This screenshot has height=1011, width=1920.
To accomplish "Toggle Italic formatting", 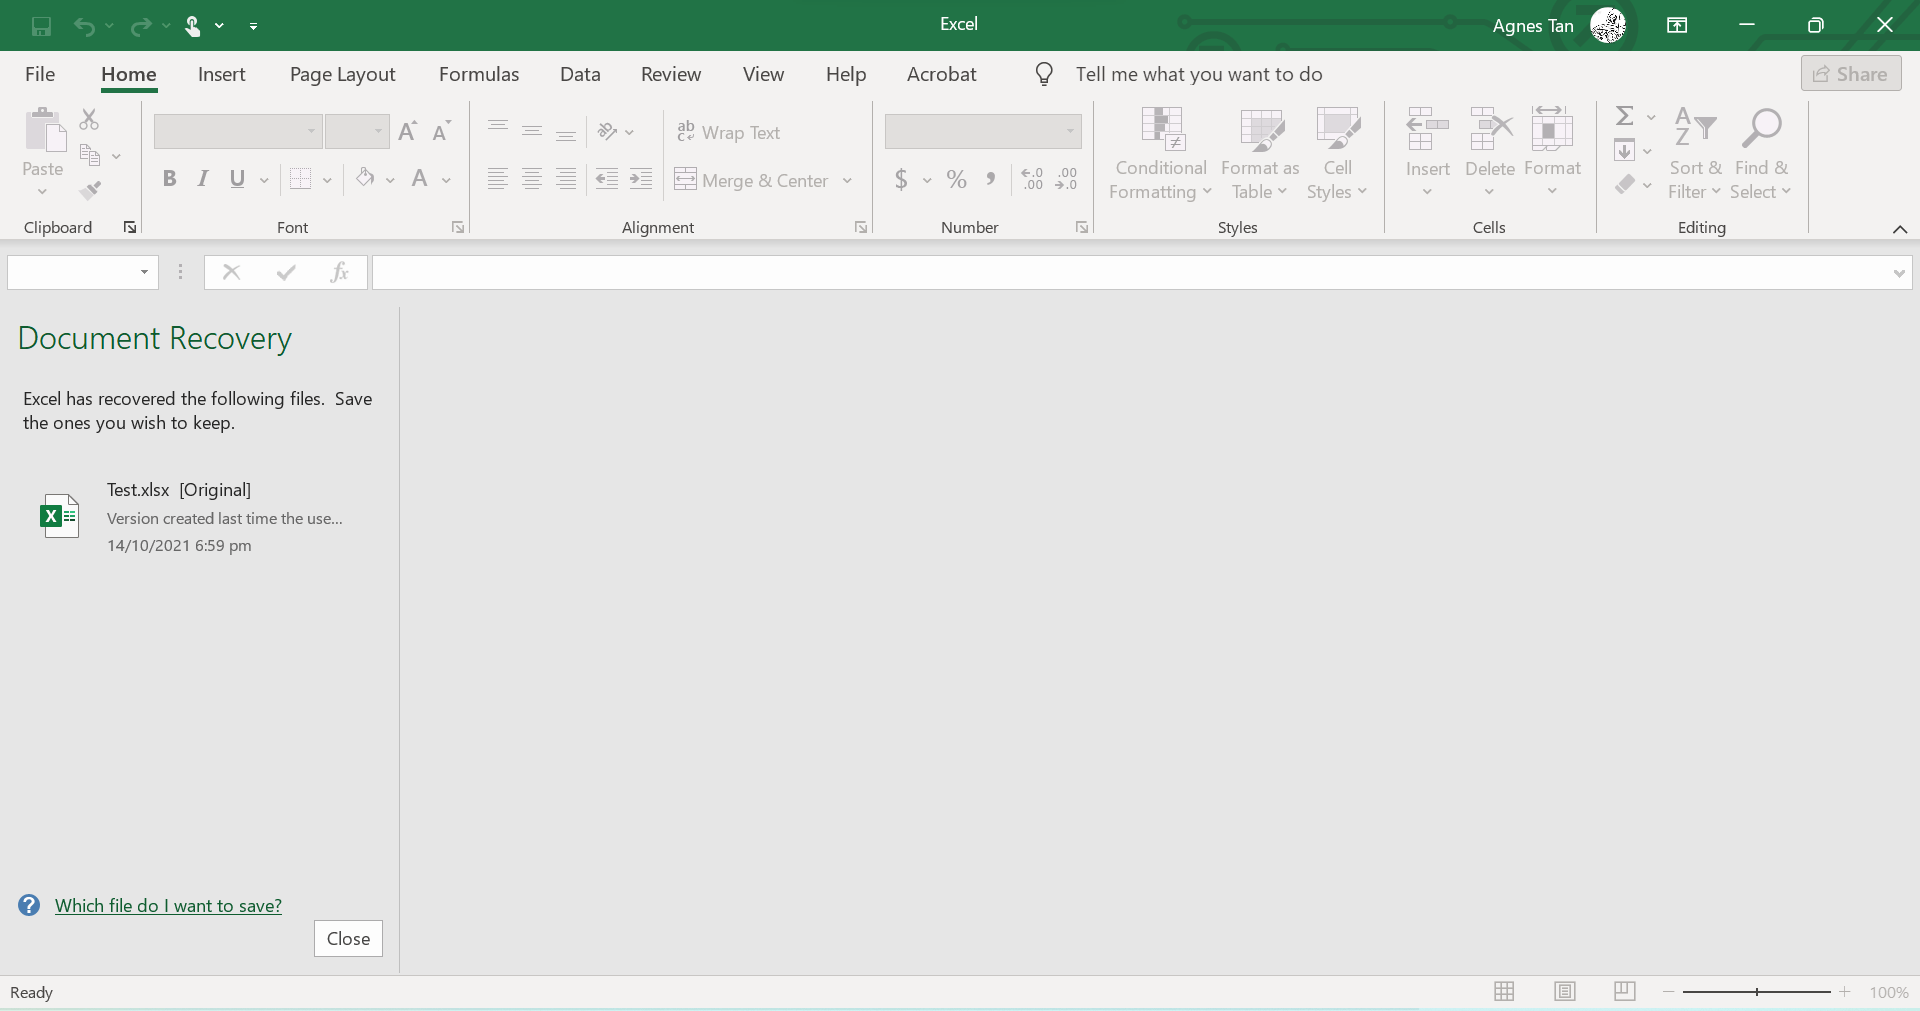I will (x=203, y=179).
